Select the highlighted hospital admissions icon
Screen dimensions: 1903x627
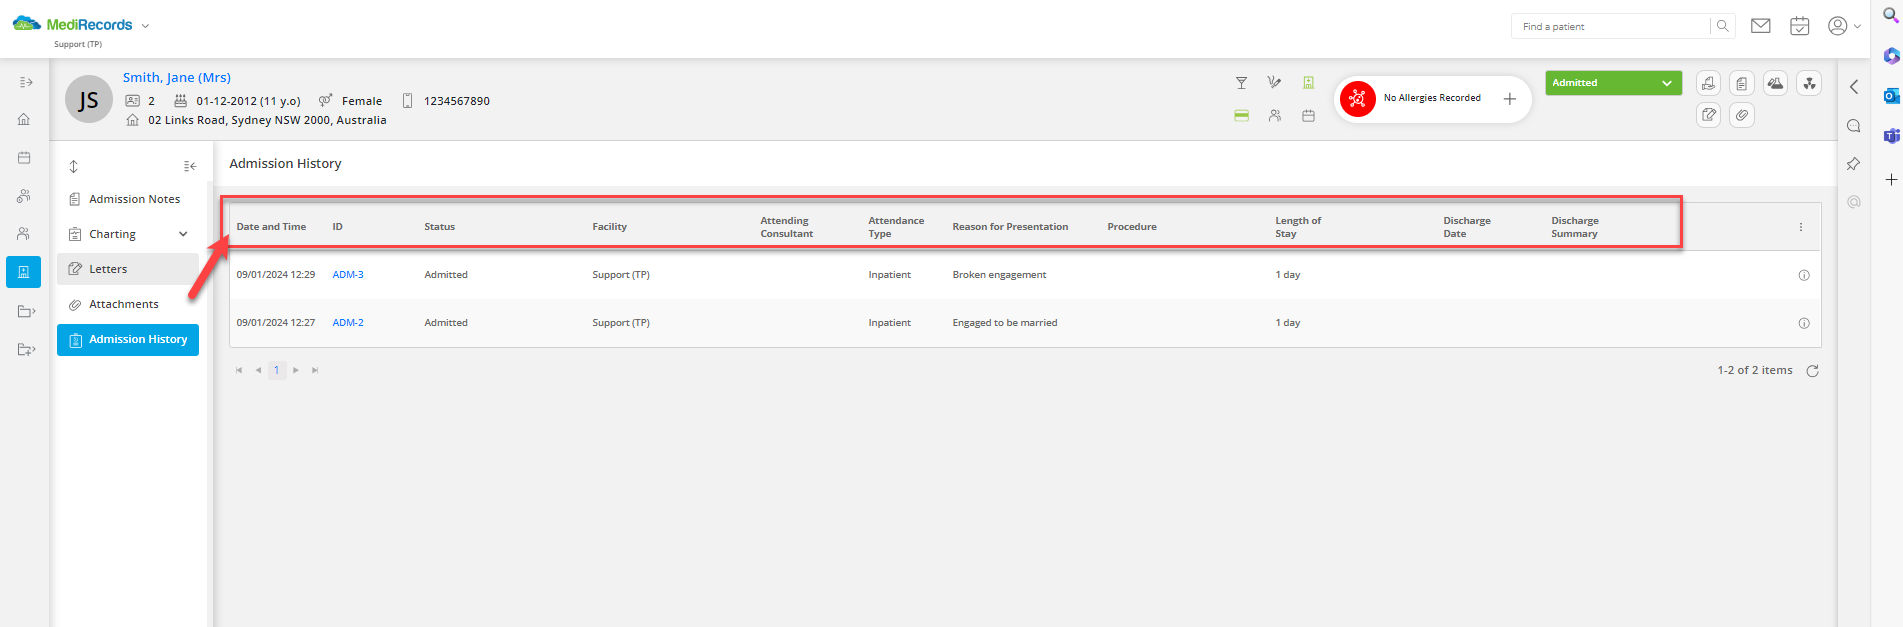[24, 272]
